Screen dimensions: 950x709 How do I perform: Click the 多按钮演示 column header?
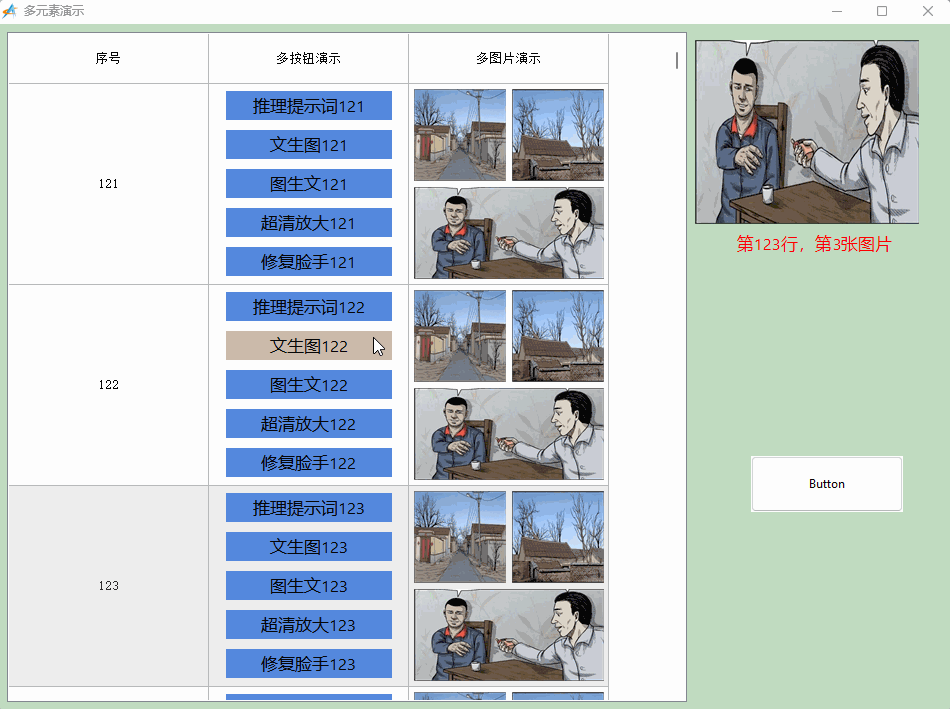308,58
